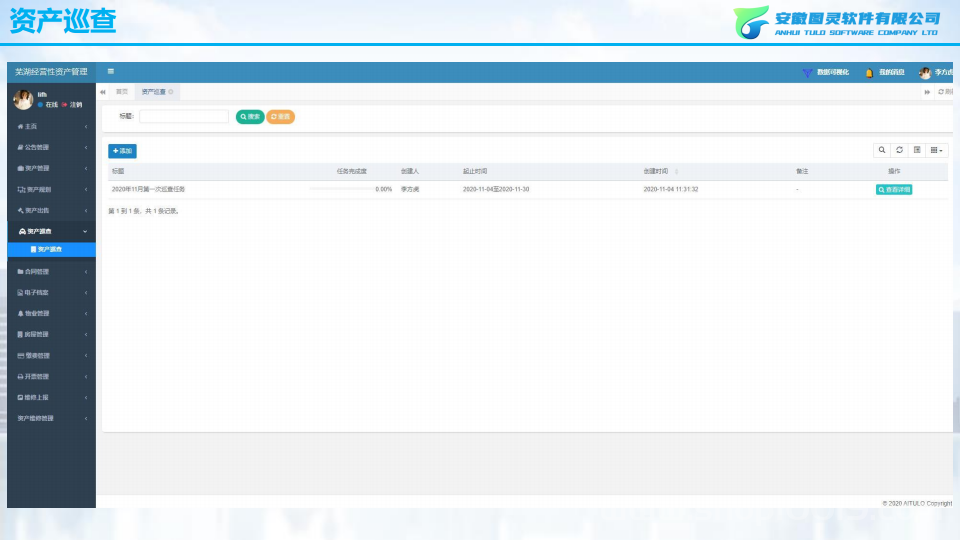
Task: Click the table toolbar magnifier search icon
Action: click(882, 150)
